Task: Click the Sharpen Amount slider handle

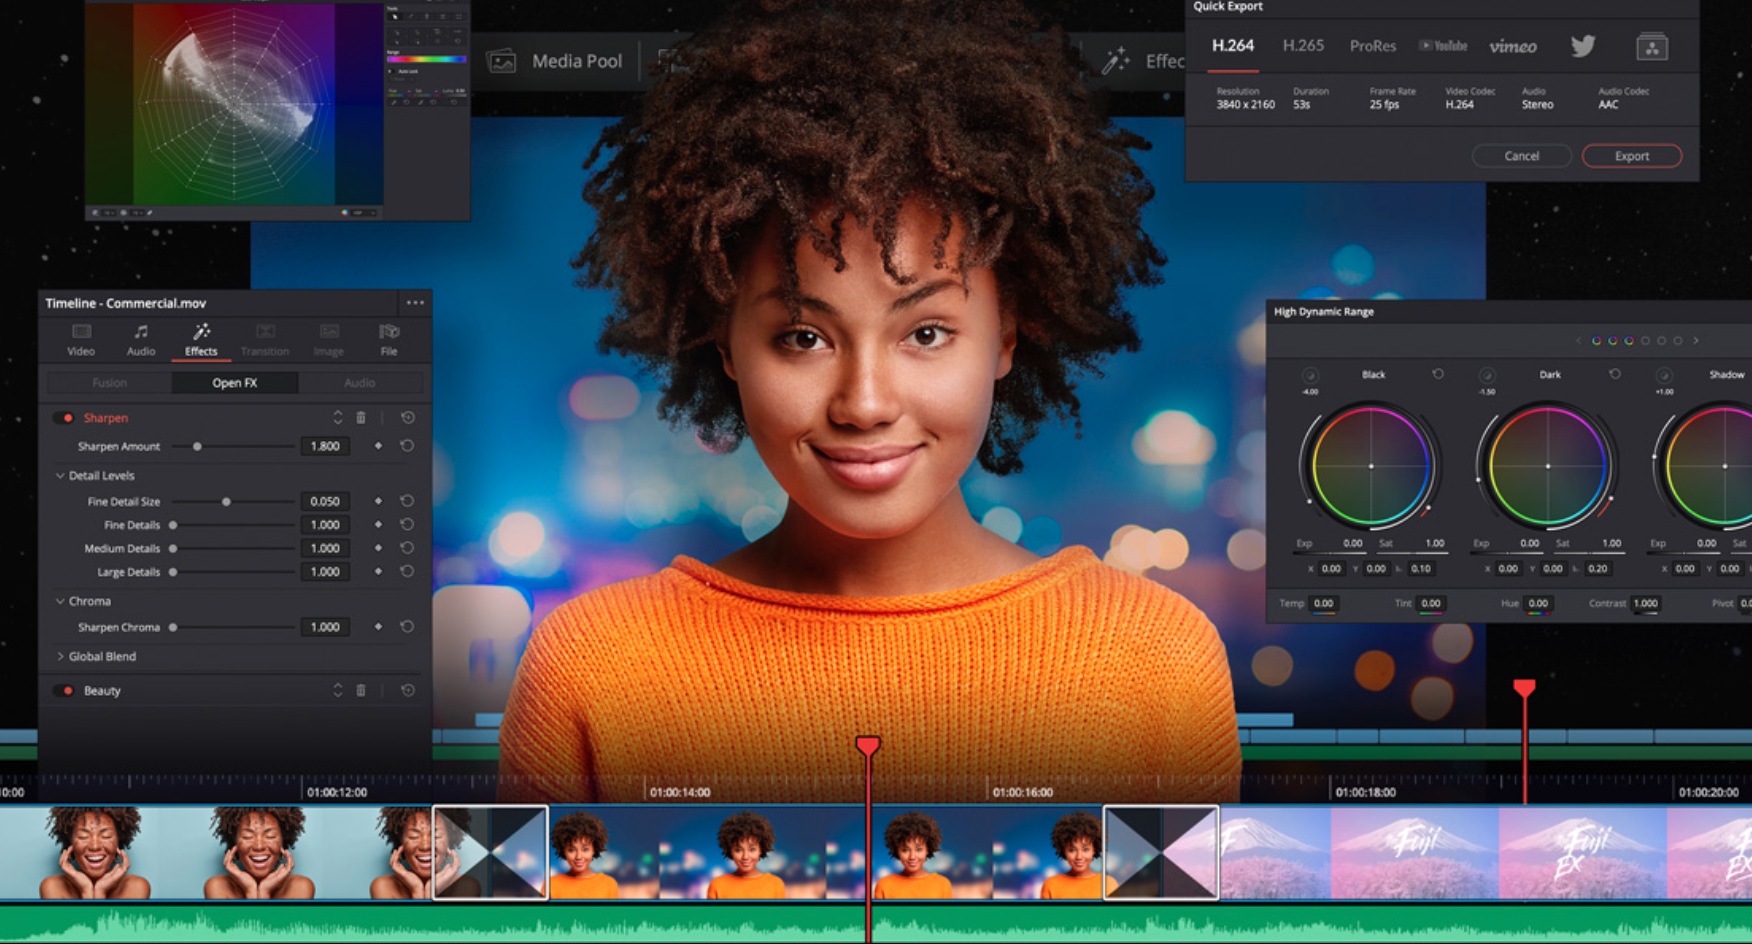Action: click(197, 447)
